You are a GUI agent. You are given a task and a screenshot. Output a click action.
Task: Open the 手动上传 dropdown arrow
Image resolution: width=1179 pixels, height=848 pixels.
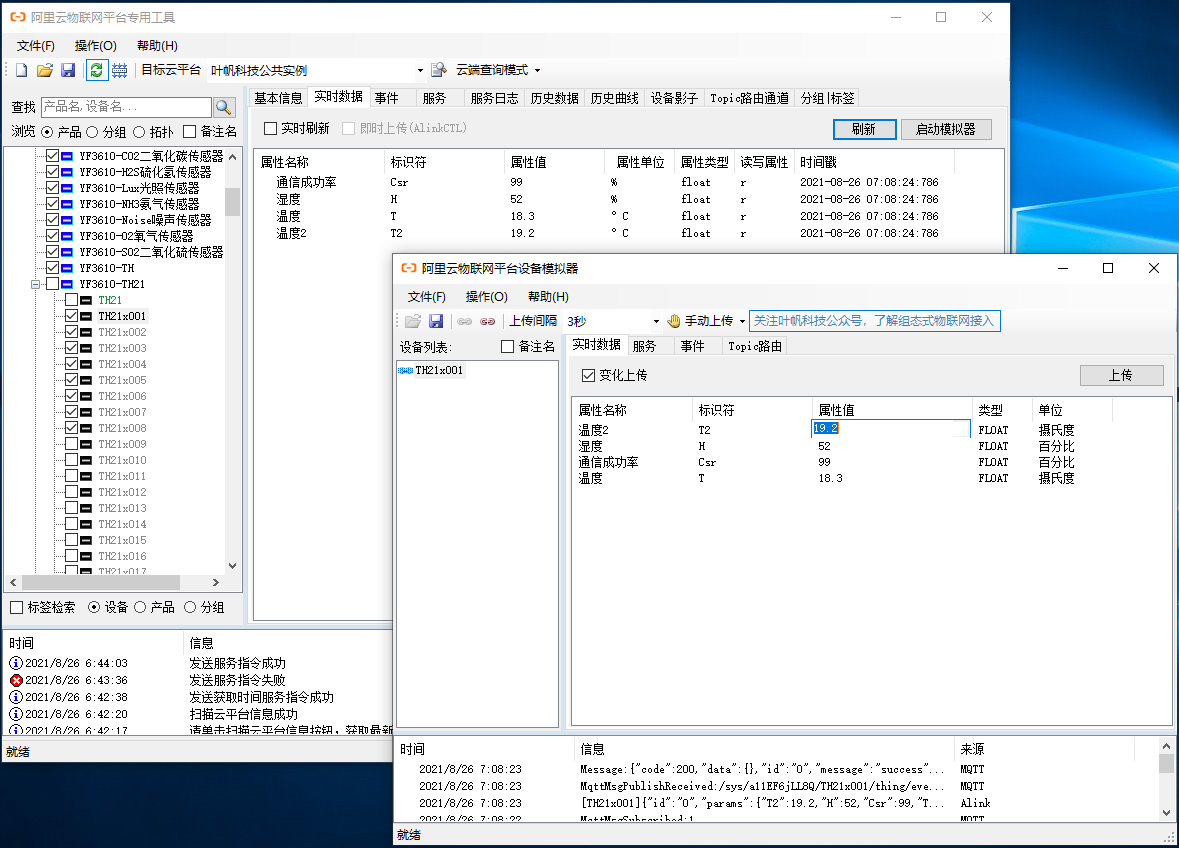(742, 321)
